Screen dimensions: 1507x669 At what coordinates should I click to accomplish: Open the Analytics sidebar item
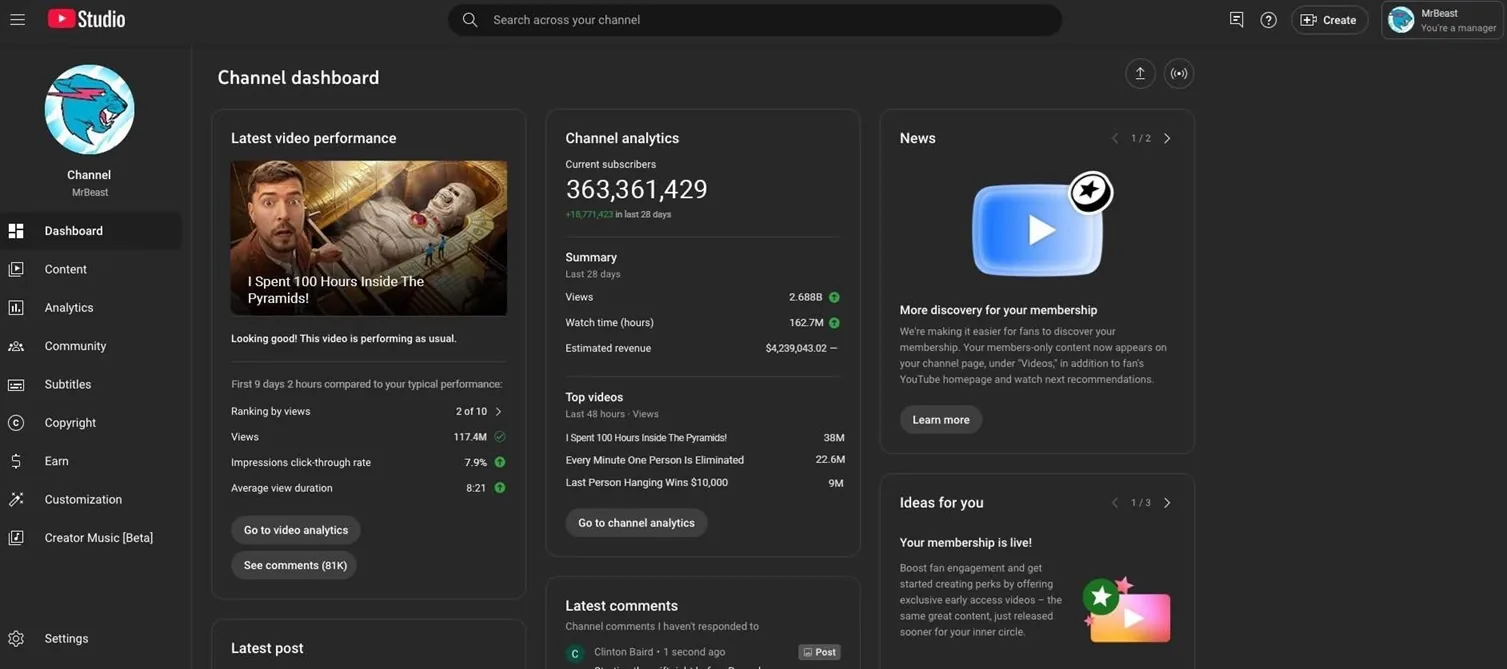click(x=68, y=307)
